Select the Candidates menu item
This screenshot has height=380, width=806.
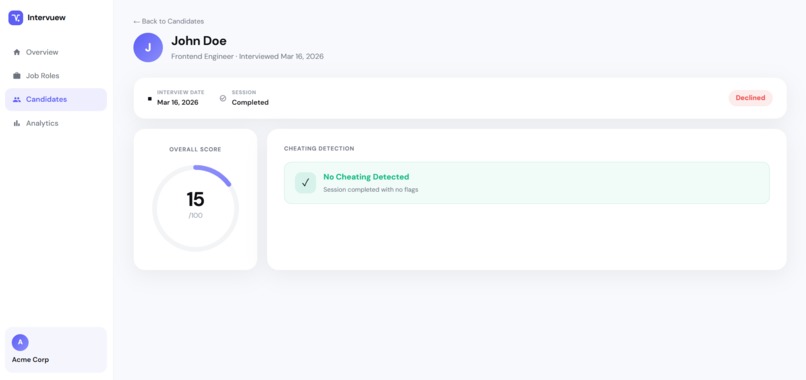[56, 99]
